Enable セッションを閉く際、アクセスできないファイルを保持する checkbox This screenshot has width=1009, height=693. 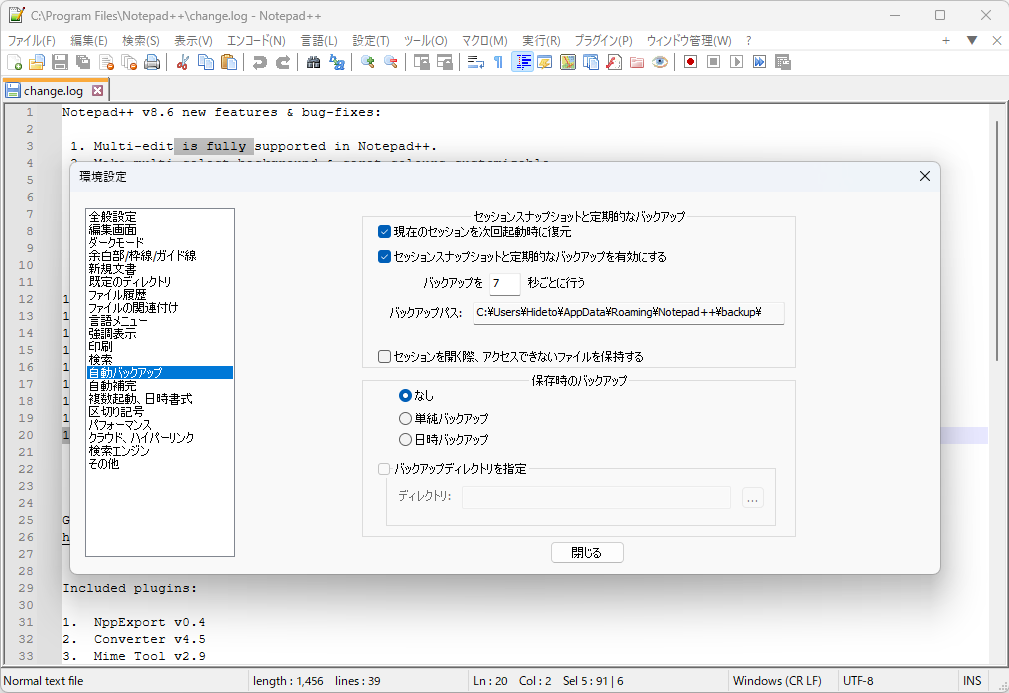pyautogui.click(x=384, y=356)
